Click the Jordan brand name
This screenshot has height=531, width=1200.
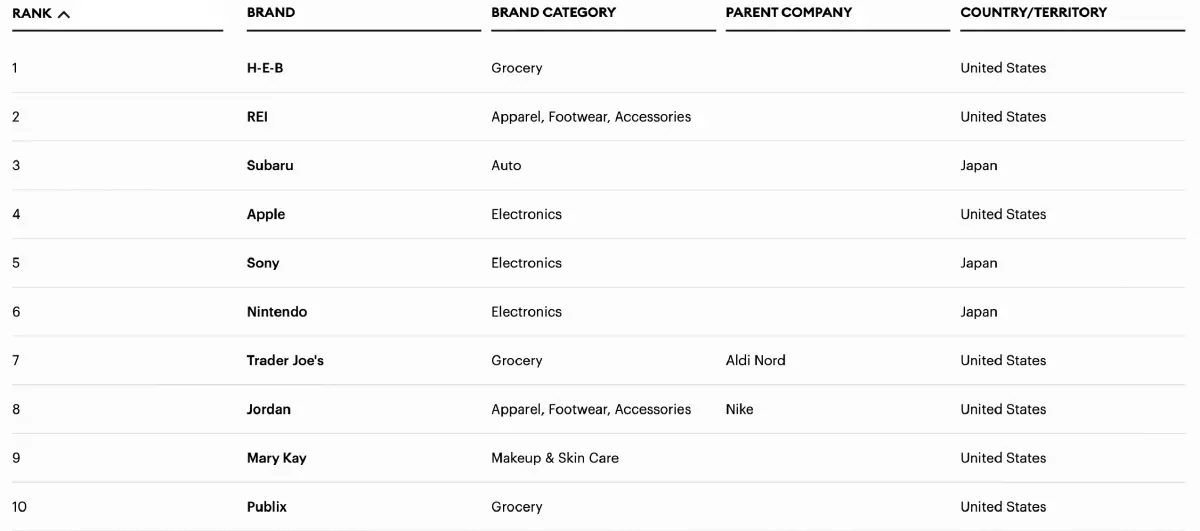269,410
